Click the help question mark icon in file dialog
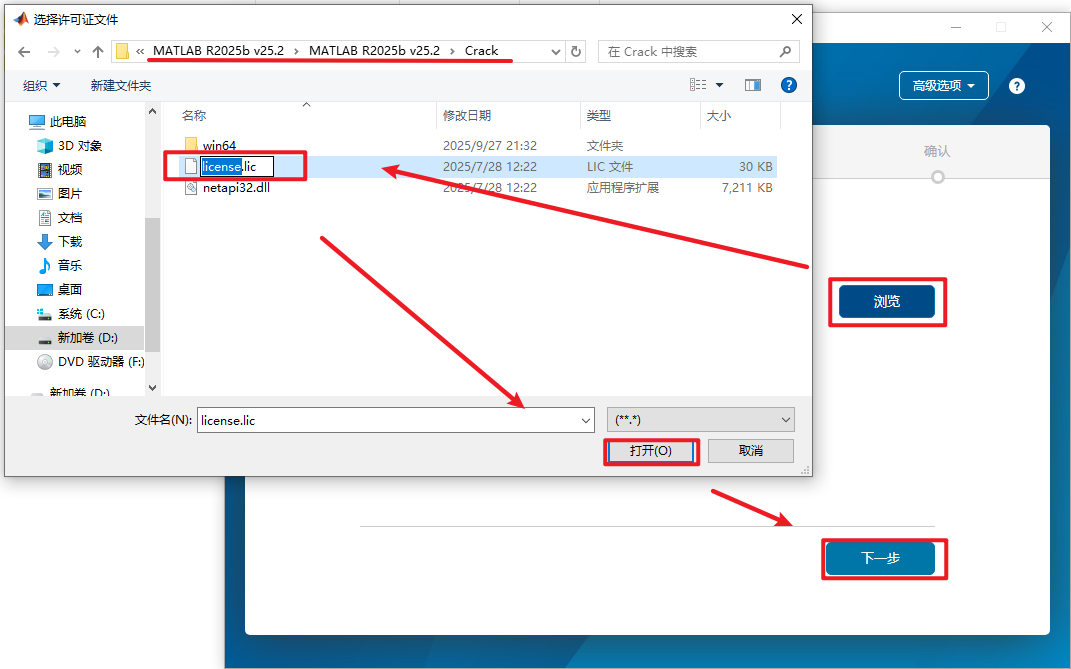 pos(788,86)
